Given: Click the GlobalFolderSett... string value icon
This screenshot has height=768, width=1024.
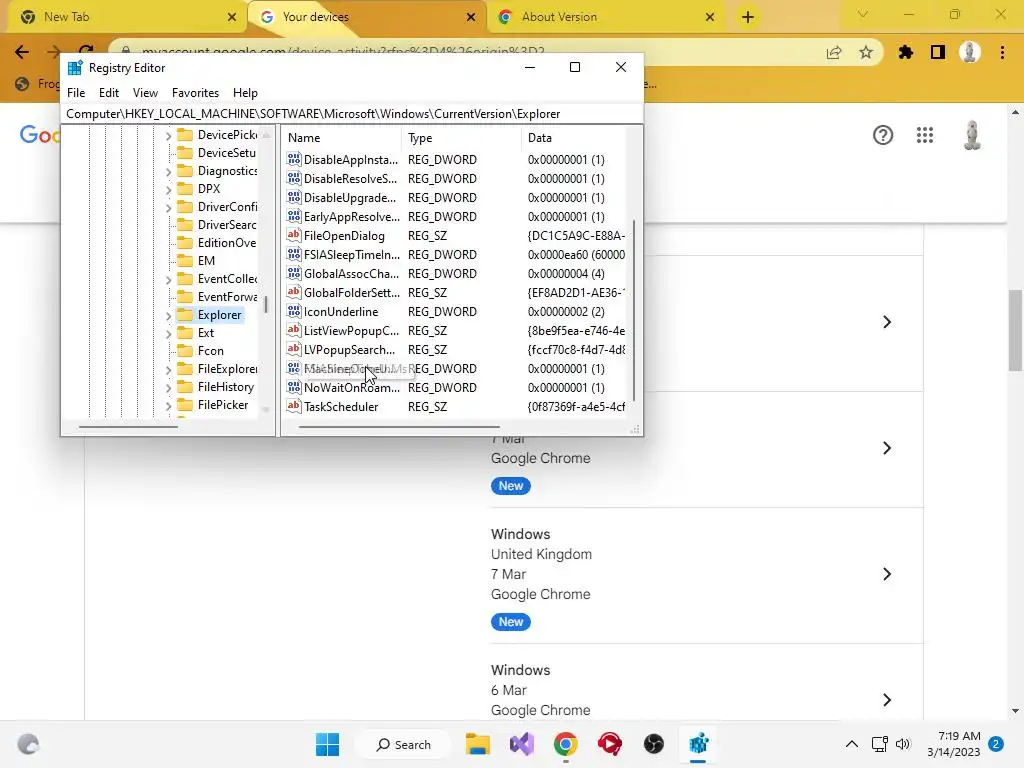Looking at the screenshot, I should [294, 293].
